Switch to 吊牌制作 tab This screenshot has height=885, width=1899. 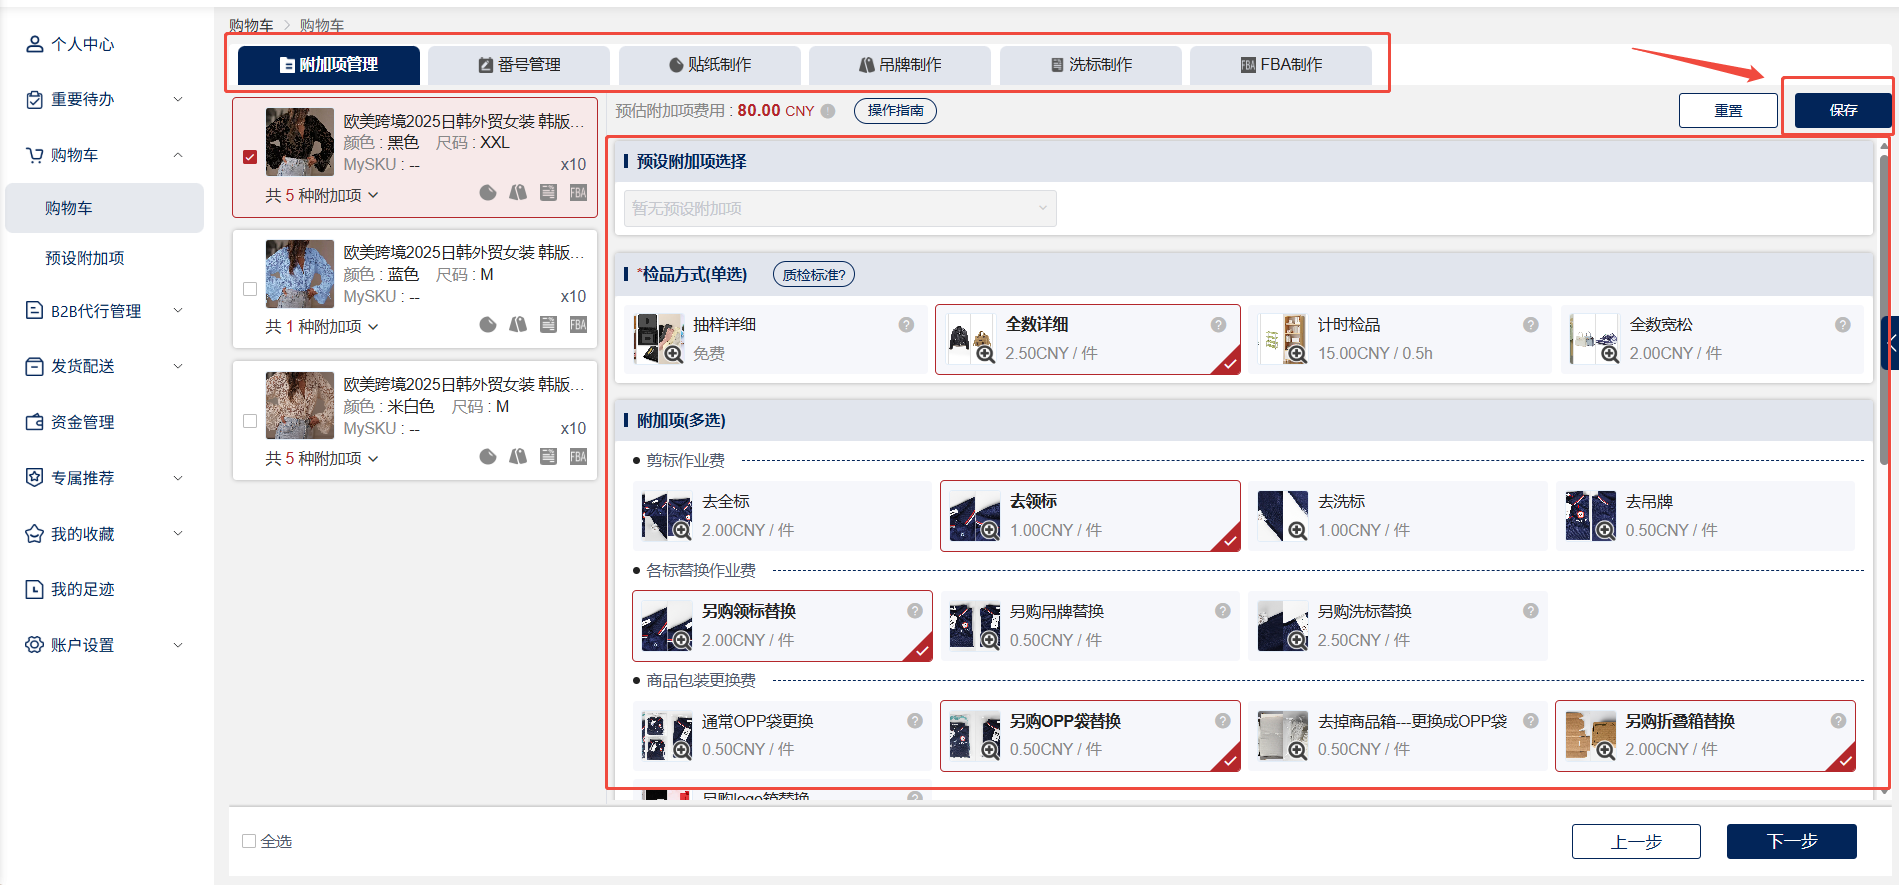pos(900,65)
